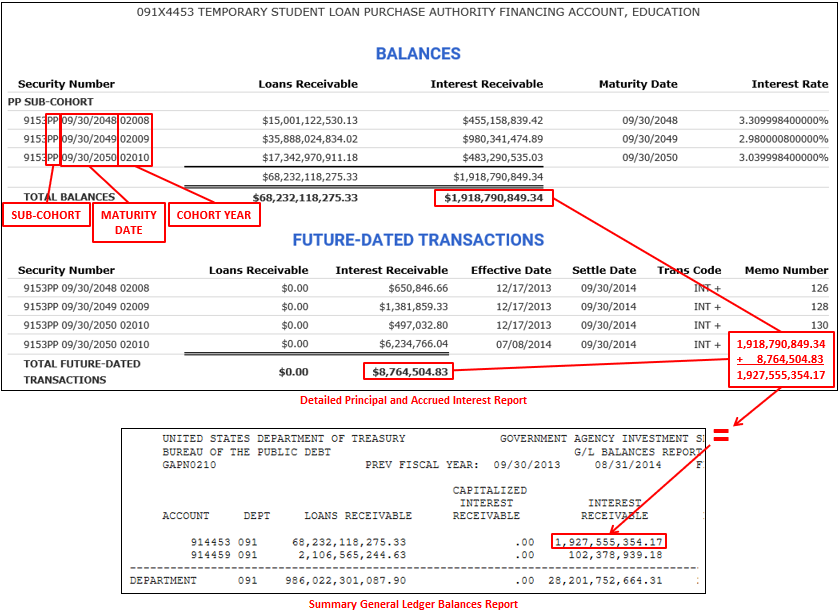This screenshot has height=613, width=839.
Task: Click the DEPARTMENT row label in ledger
Action: point(163,580)
